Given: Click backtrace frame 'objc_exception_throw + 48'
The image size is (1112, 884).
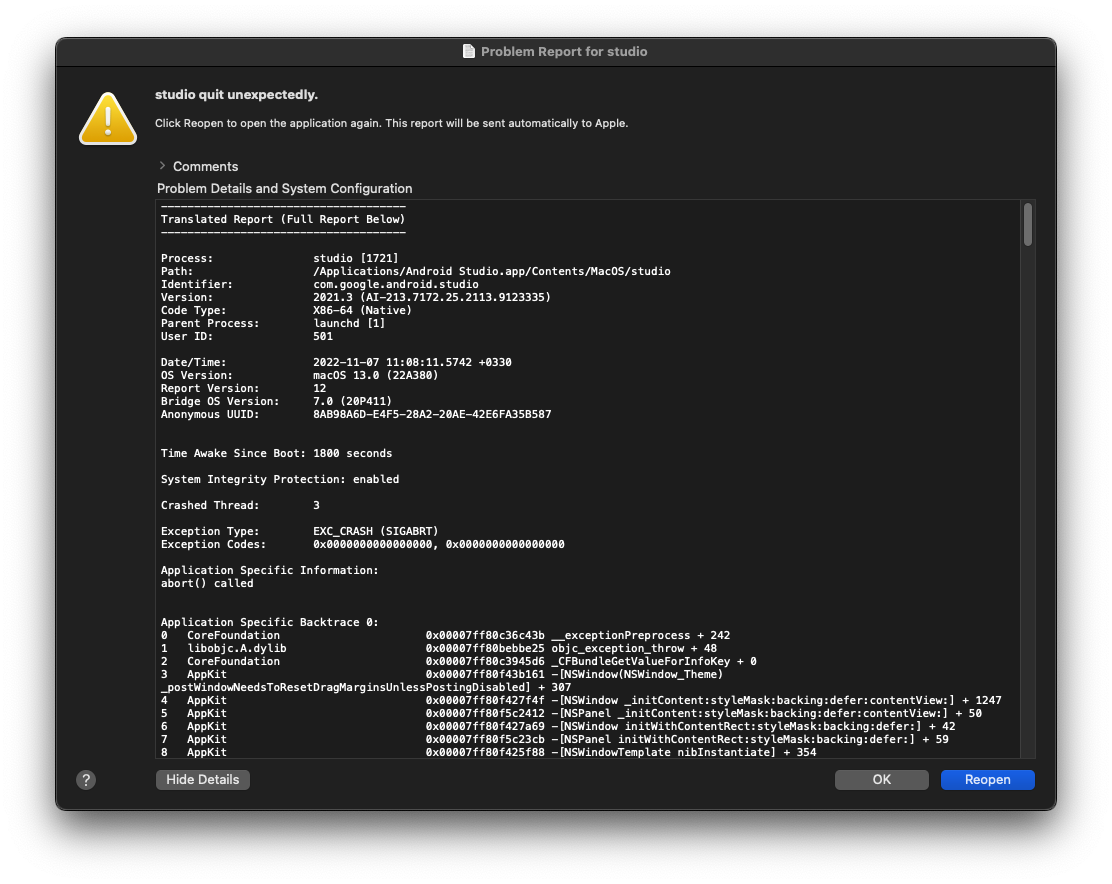Looking at the screenshot, I should (634, 648).
